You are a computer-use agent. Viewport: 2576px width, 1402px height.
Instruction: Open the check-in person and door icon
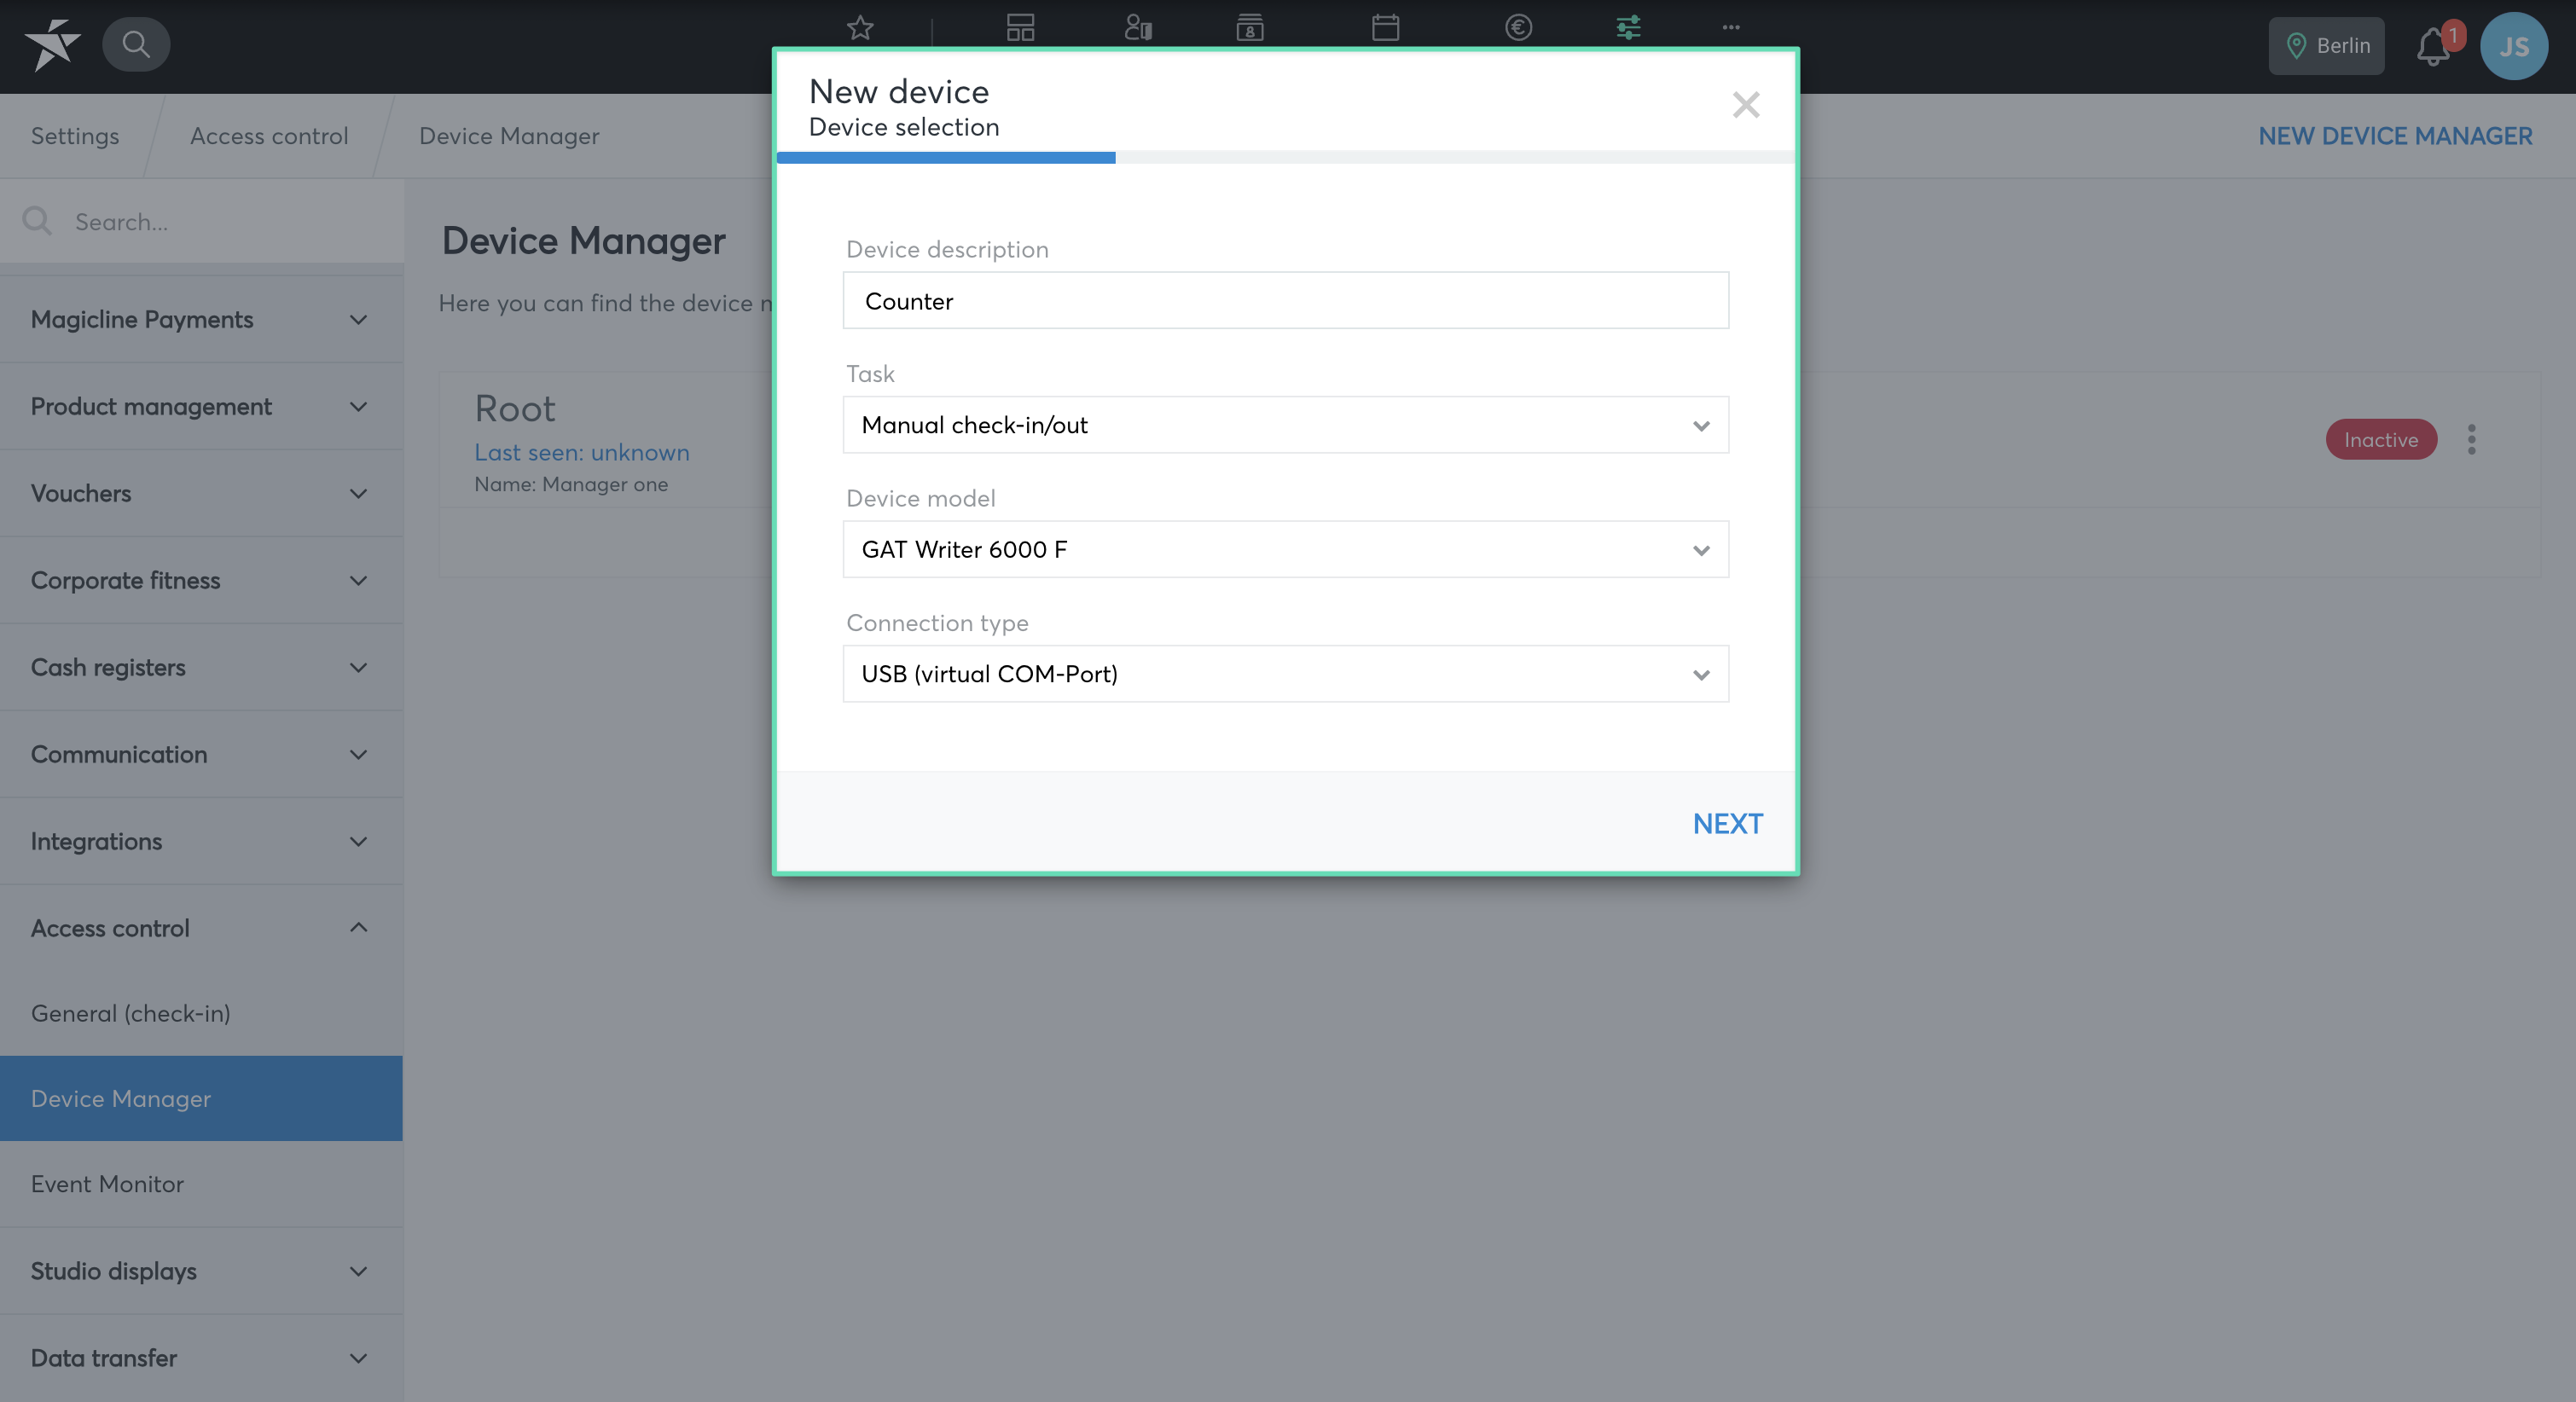[1138, 28]
